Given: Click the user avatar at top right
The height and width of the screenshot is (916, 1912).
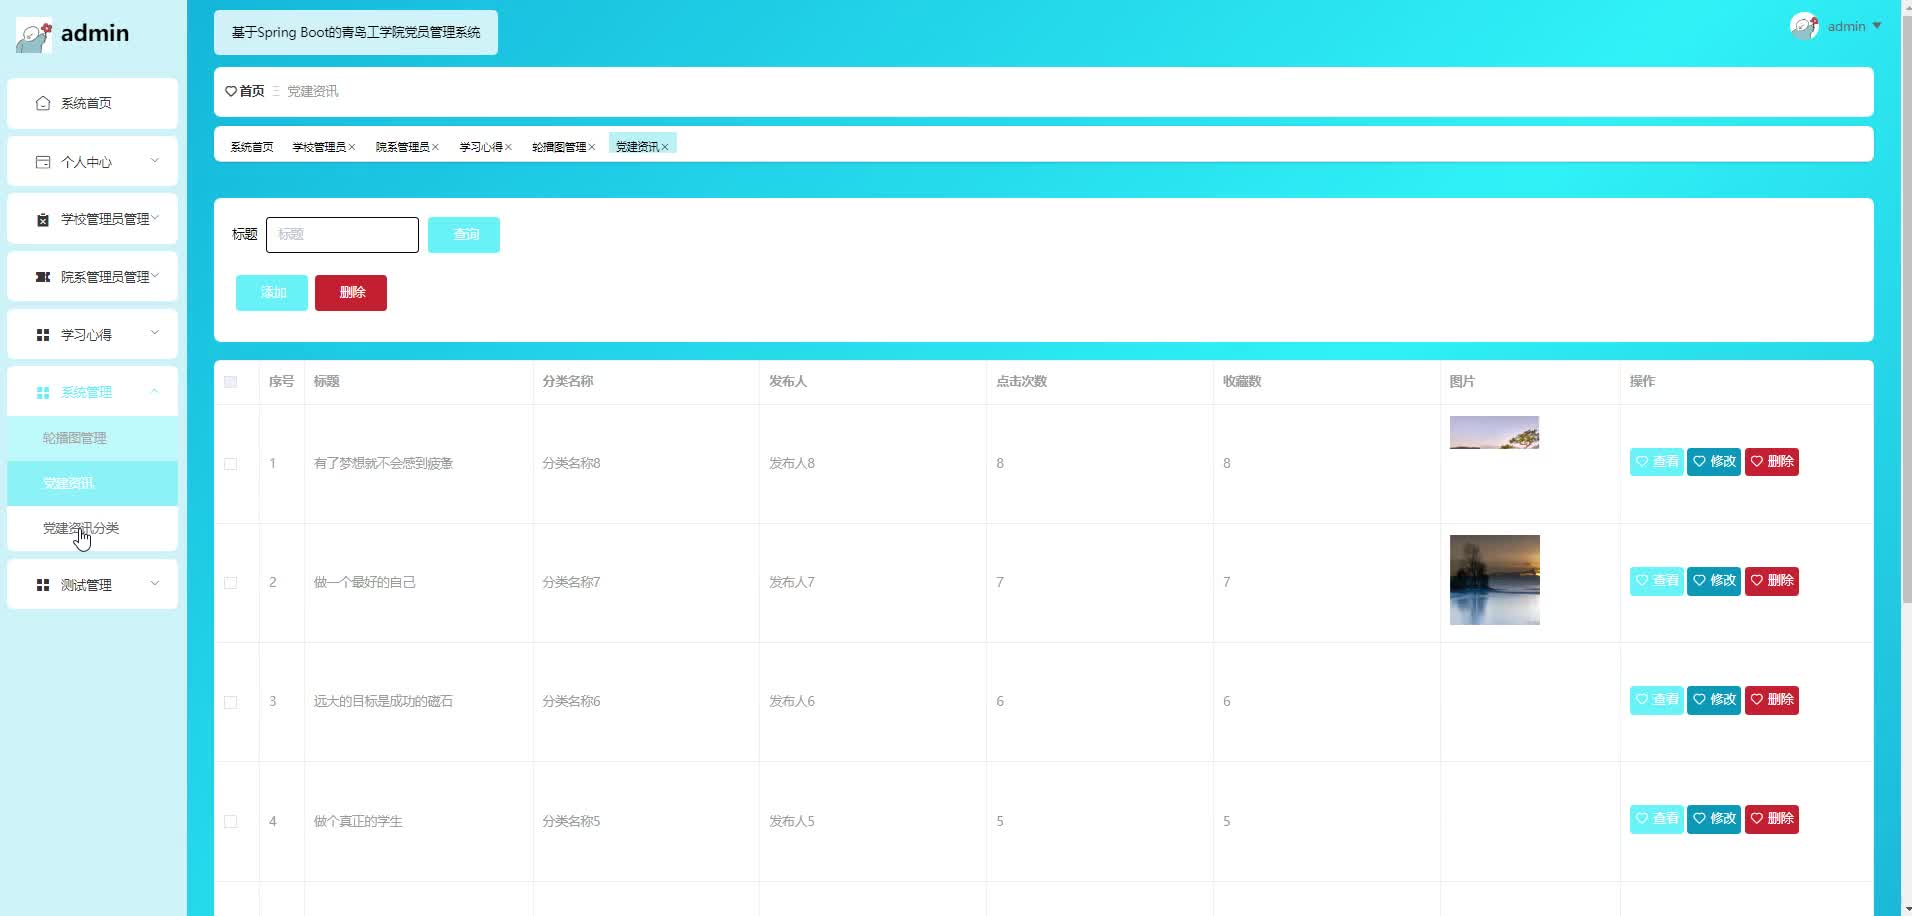Looking at the screenshot, I should (x=1804, y=27).
